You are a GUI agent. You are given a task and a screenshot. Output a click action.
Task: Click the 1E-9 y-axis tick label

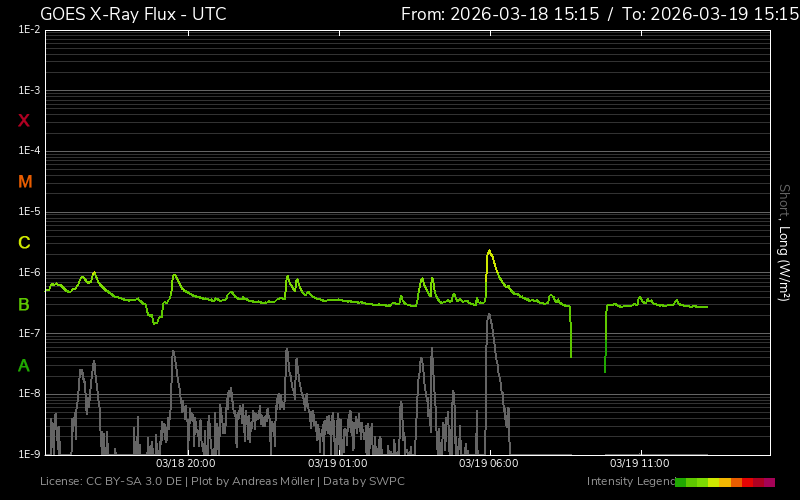coord(29,455)
